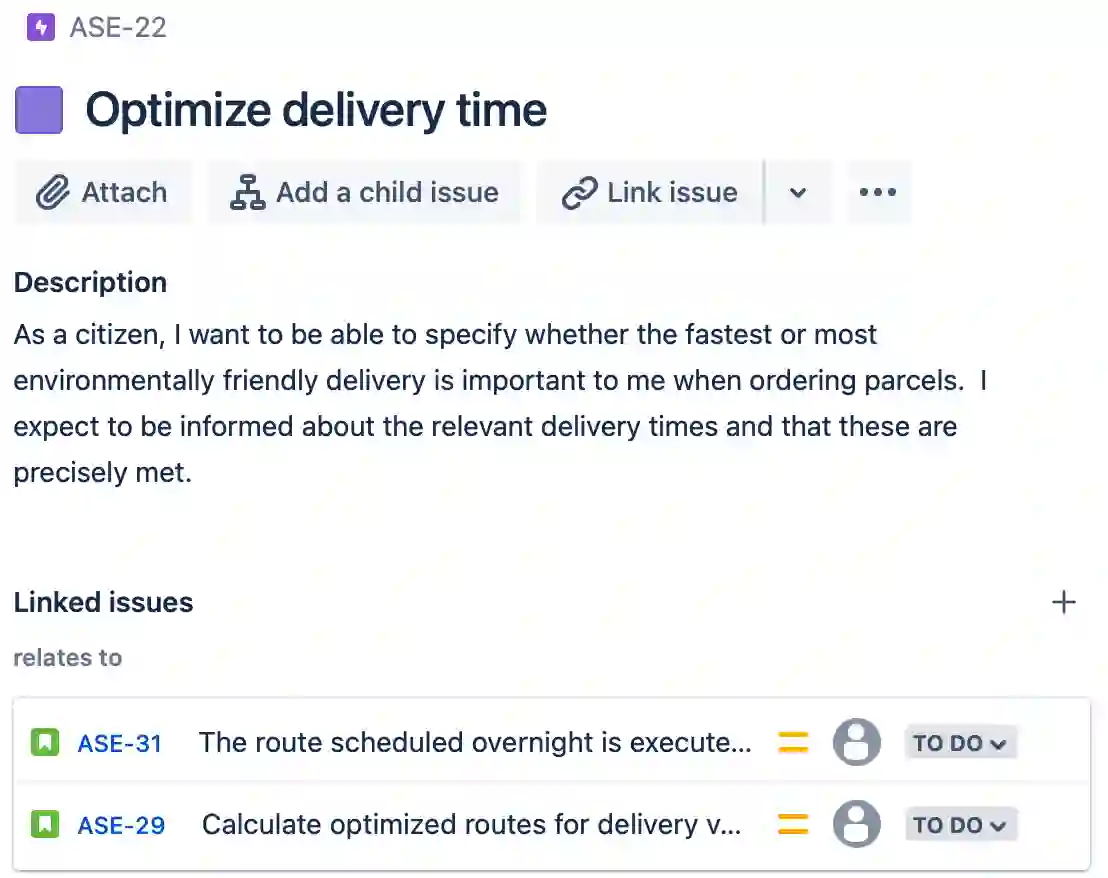Open the ASE-31 issue link
This screenshot has height=878, width=1108.
point(120,743)
